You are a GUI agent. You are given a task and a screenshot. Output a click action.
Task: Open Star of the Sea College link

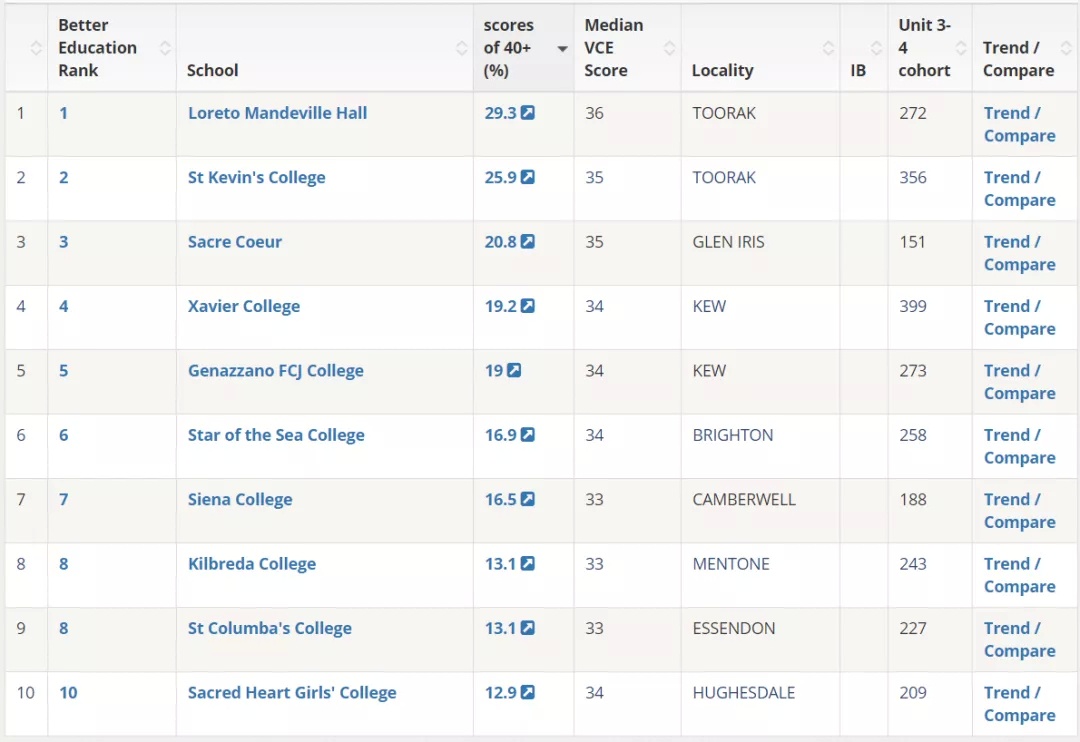click(x=276, y=435)
